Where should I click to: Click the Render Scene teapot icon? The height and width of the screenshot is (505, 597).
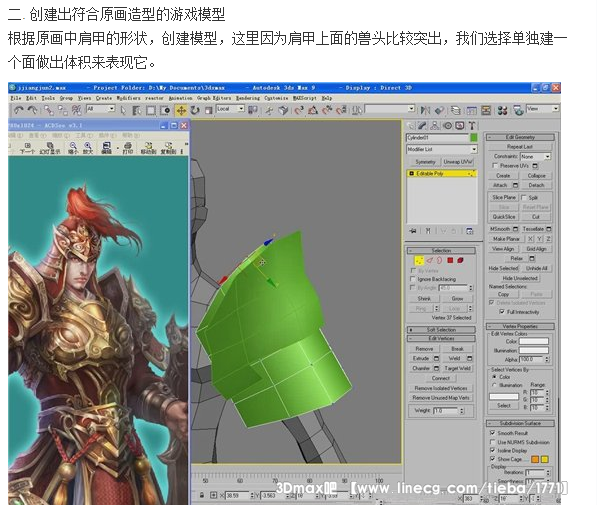point(518,110)
